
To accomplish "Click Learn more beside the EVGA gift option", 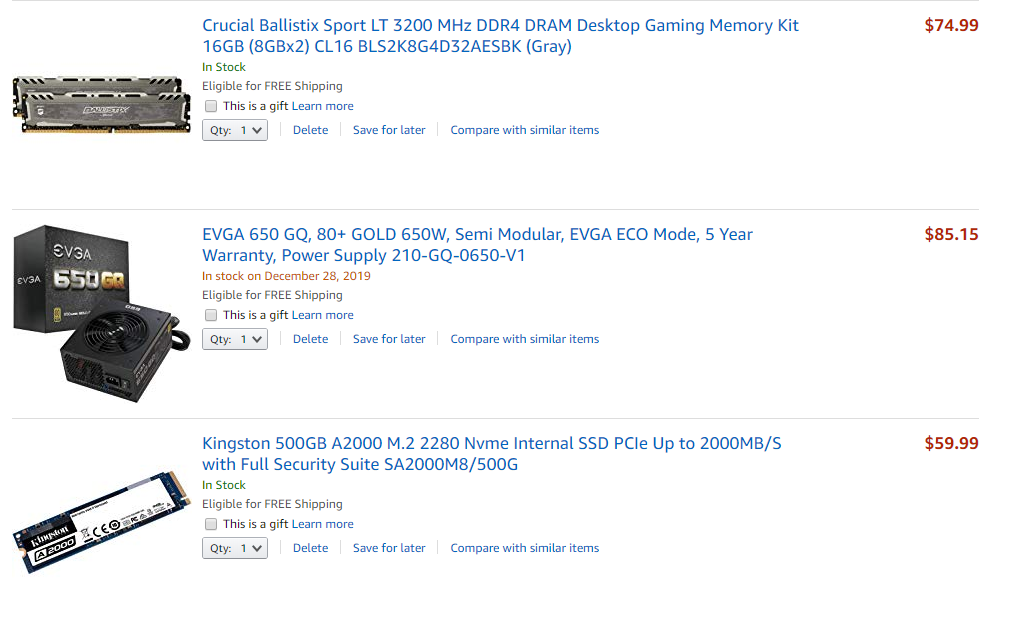I will 322,315.
